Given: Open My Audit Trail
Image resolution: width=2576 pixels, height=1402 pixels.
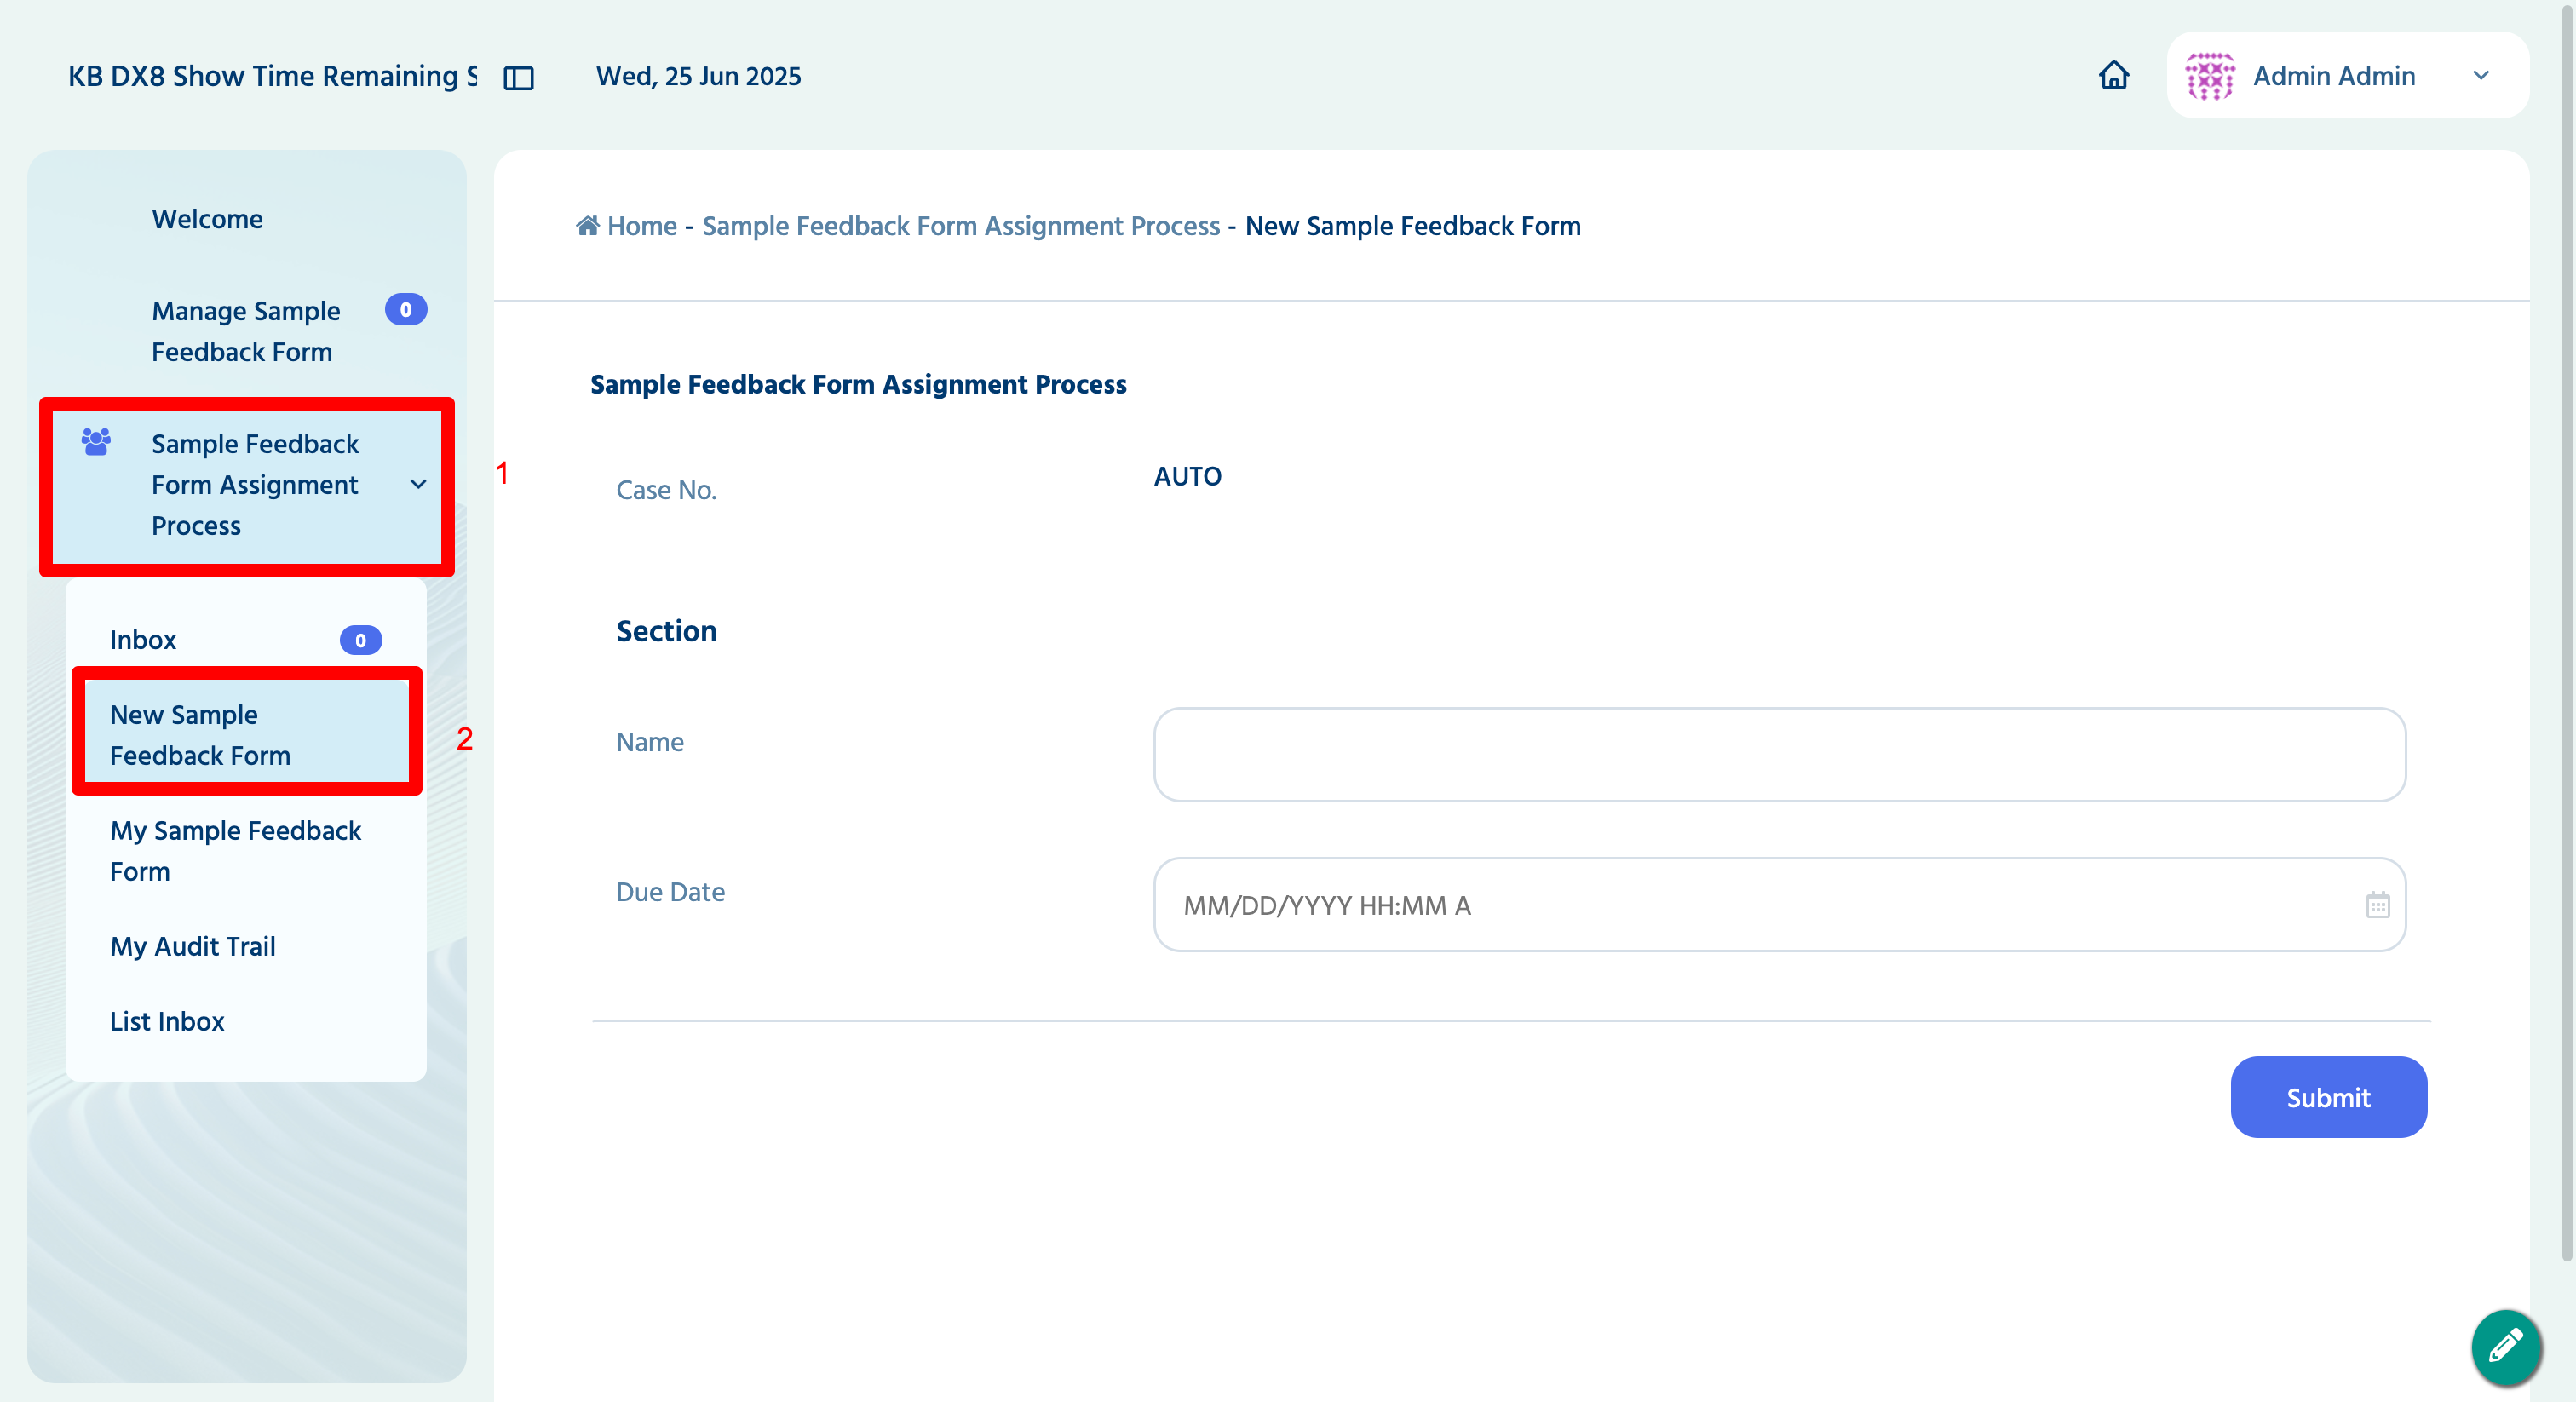Looking at the screenshot, I should tap(192, 946).
